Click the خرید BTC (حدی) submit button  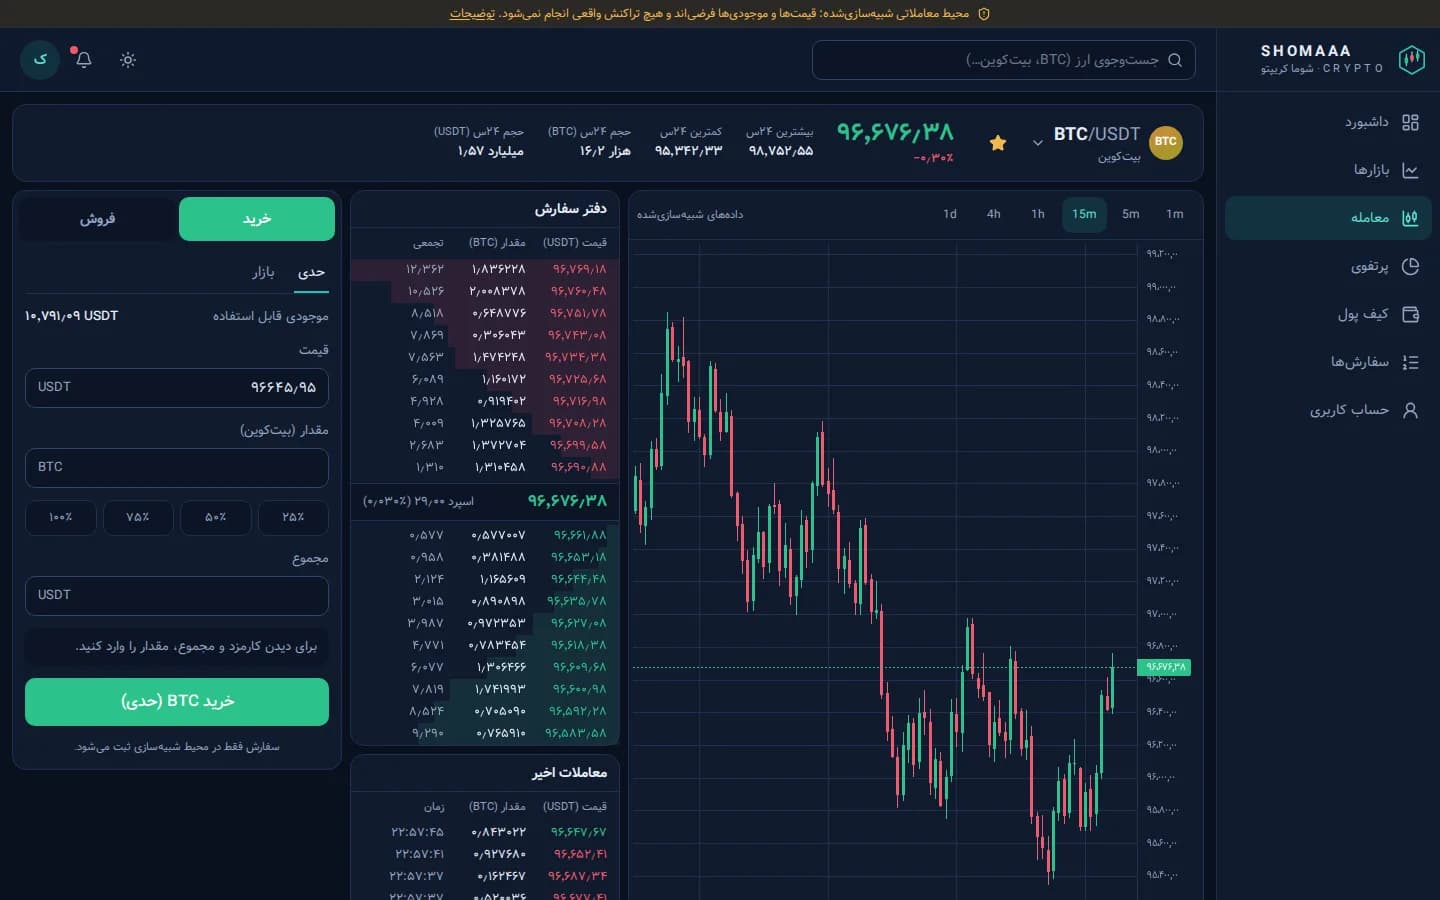click(177, 702)
